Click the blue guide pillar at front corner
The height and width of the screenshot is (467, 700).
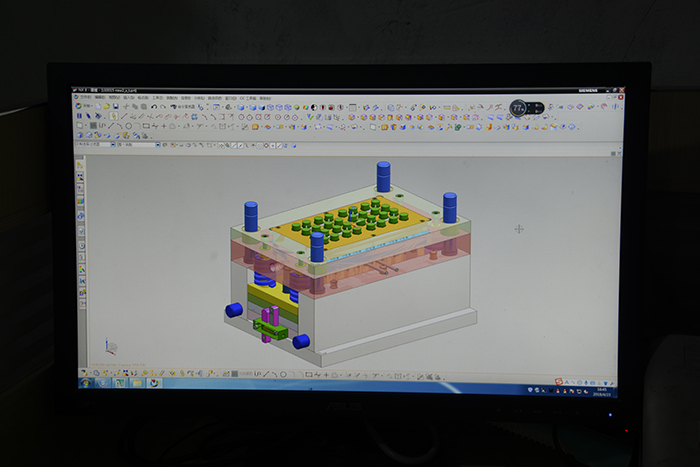317,246
